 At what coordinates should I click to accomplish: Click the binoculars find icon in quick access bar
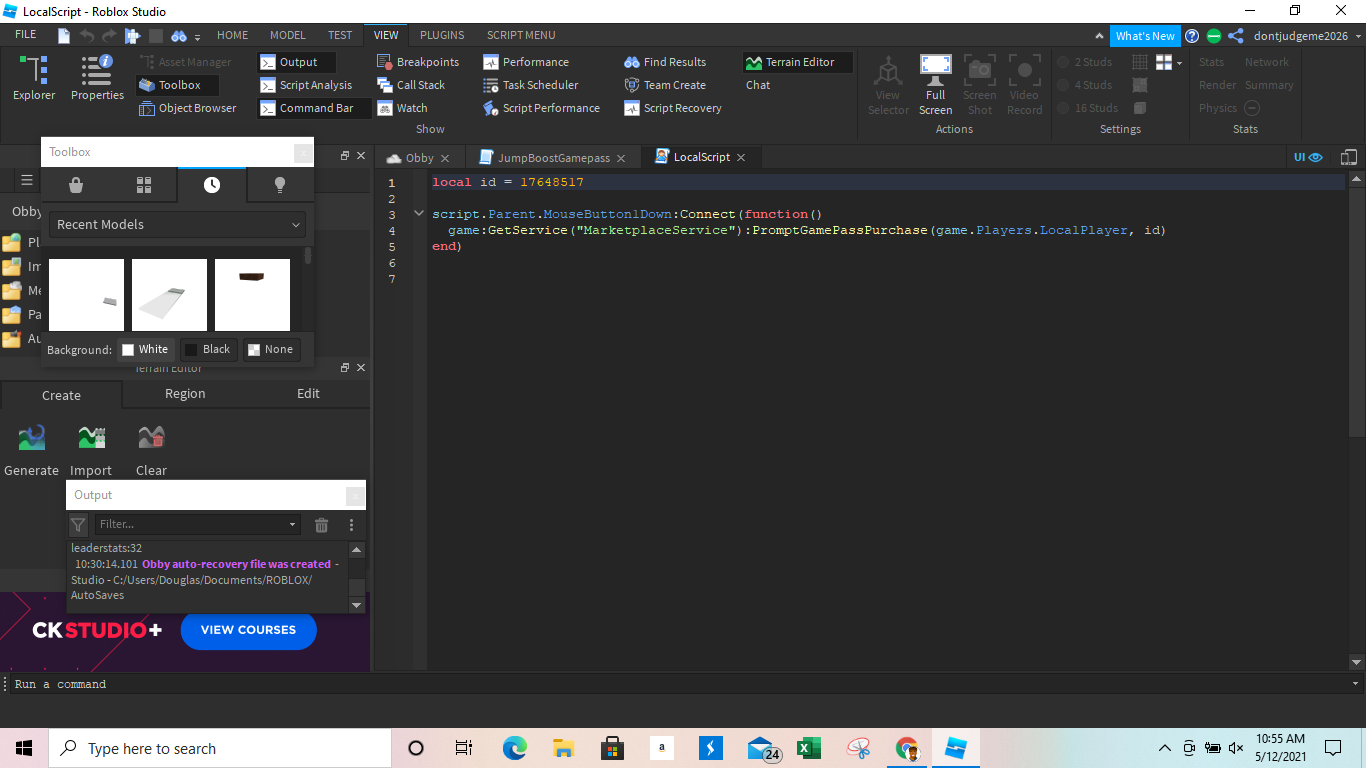click(179, 35)
